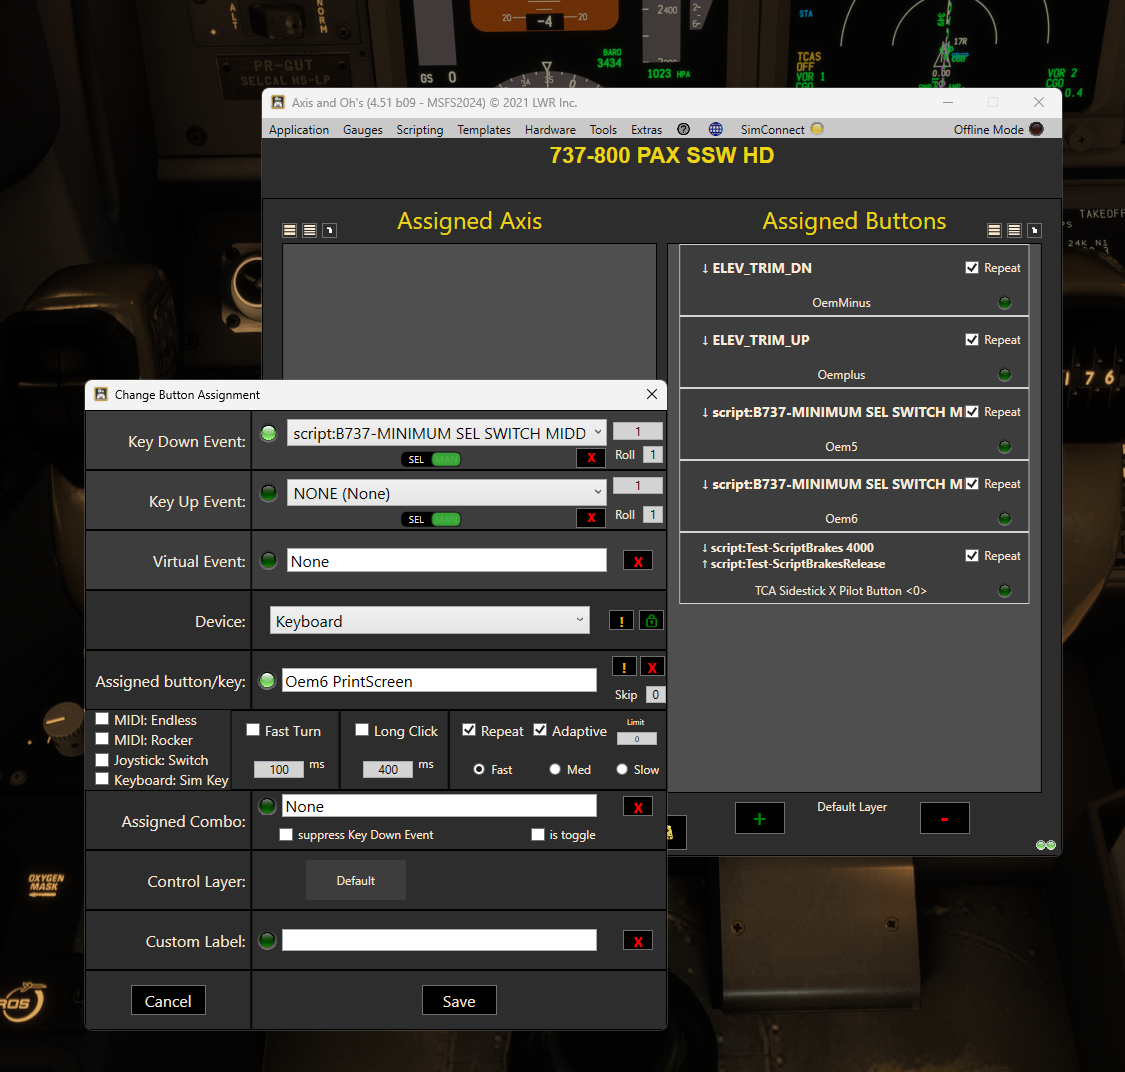Uncheck Repeat in Change Button Assignment dialog

(x=469, y=730)
